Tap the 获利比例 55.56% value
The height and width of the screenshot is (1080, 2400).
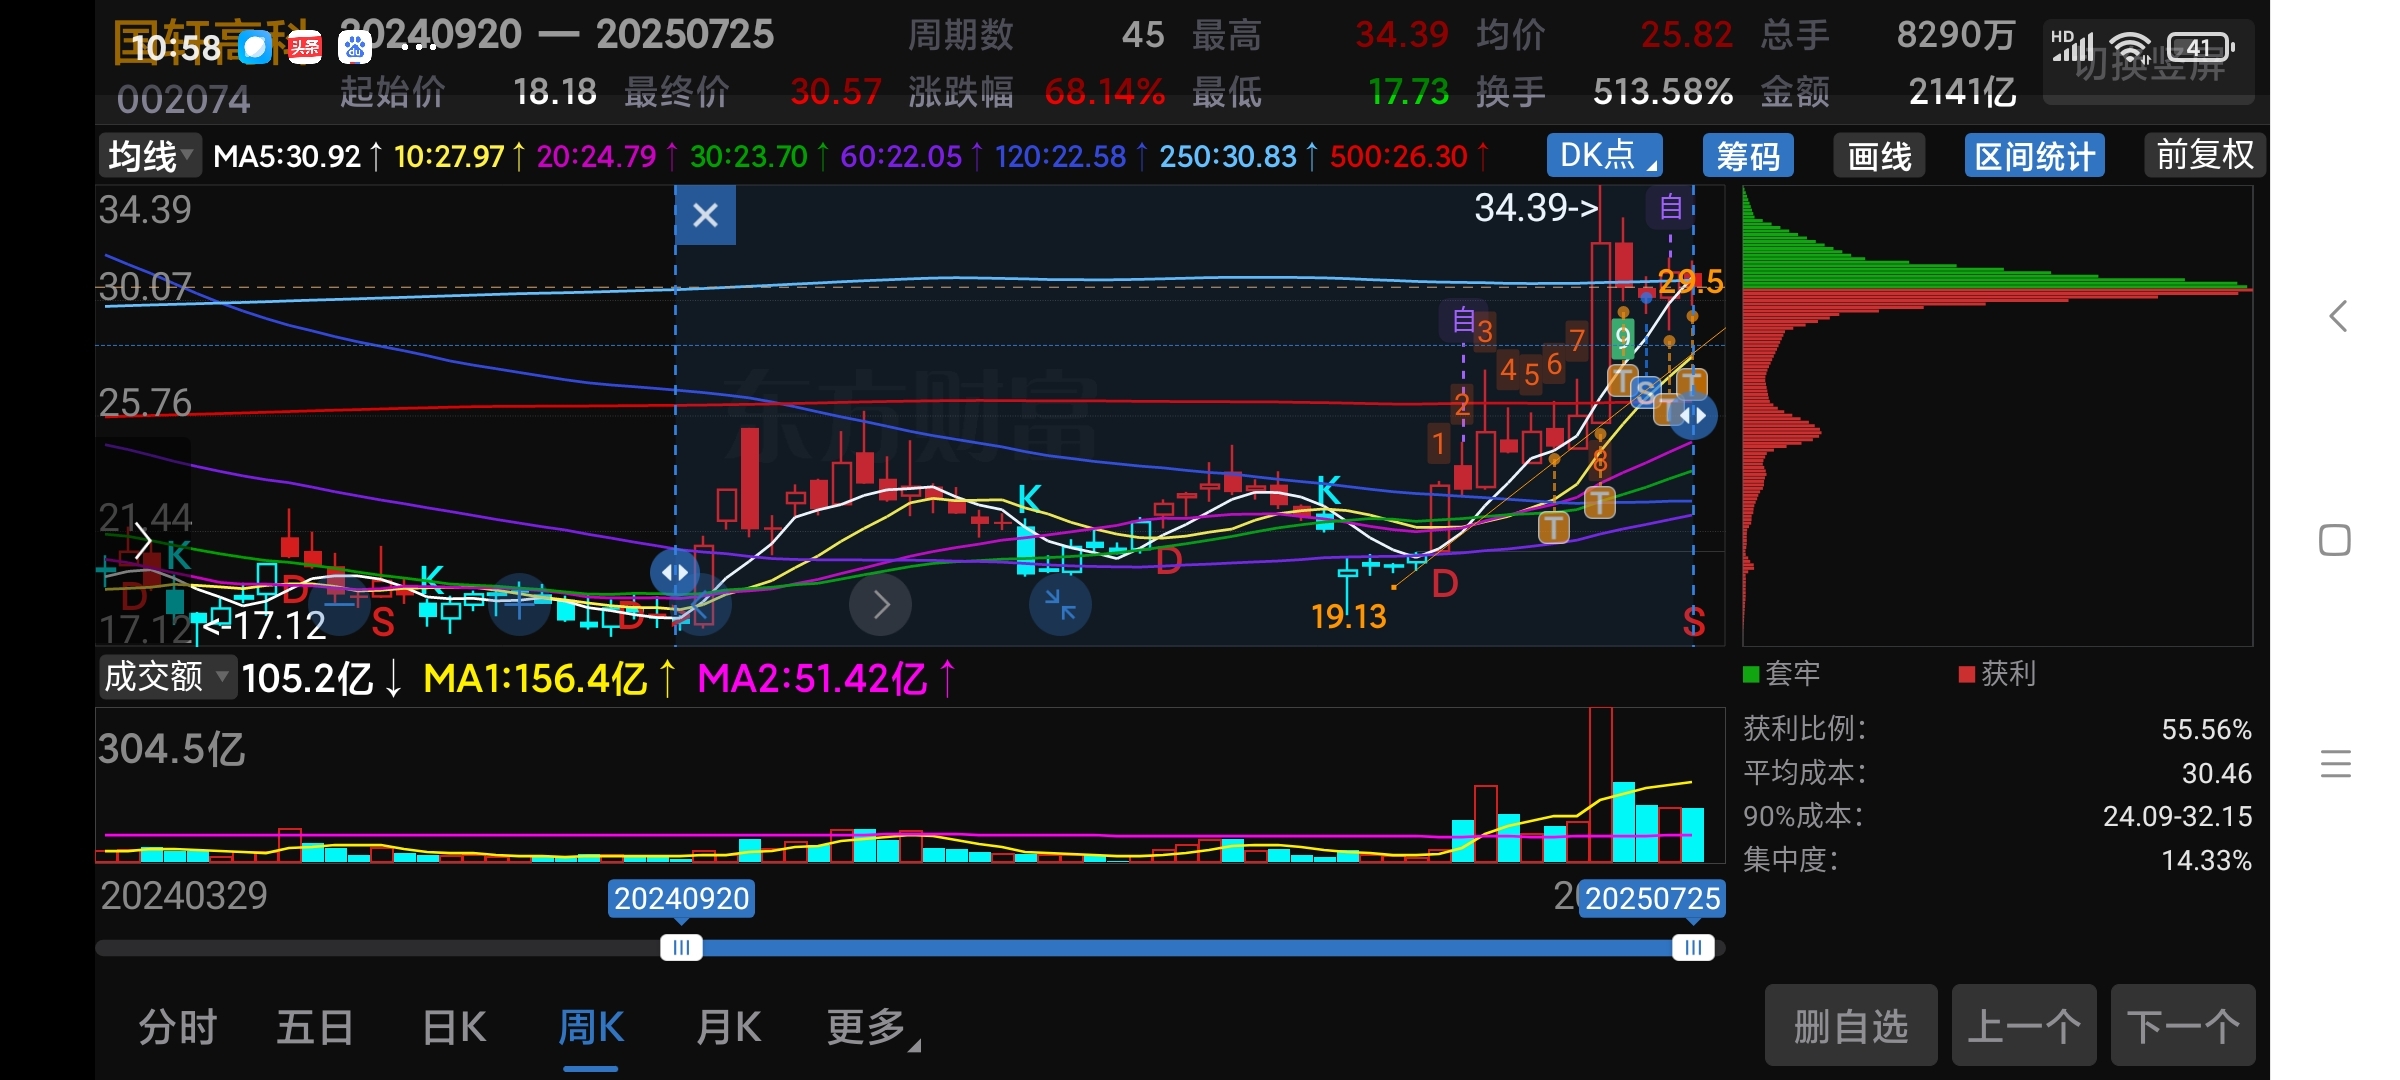2206,729
